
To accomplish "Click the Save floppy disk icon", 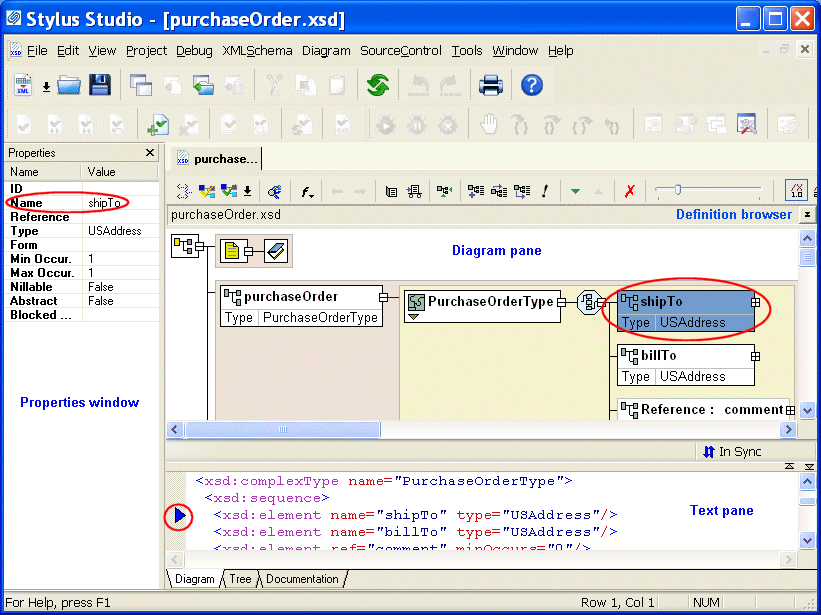I will tap(99, 86).
